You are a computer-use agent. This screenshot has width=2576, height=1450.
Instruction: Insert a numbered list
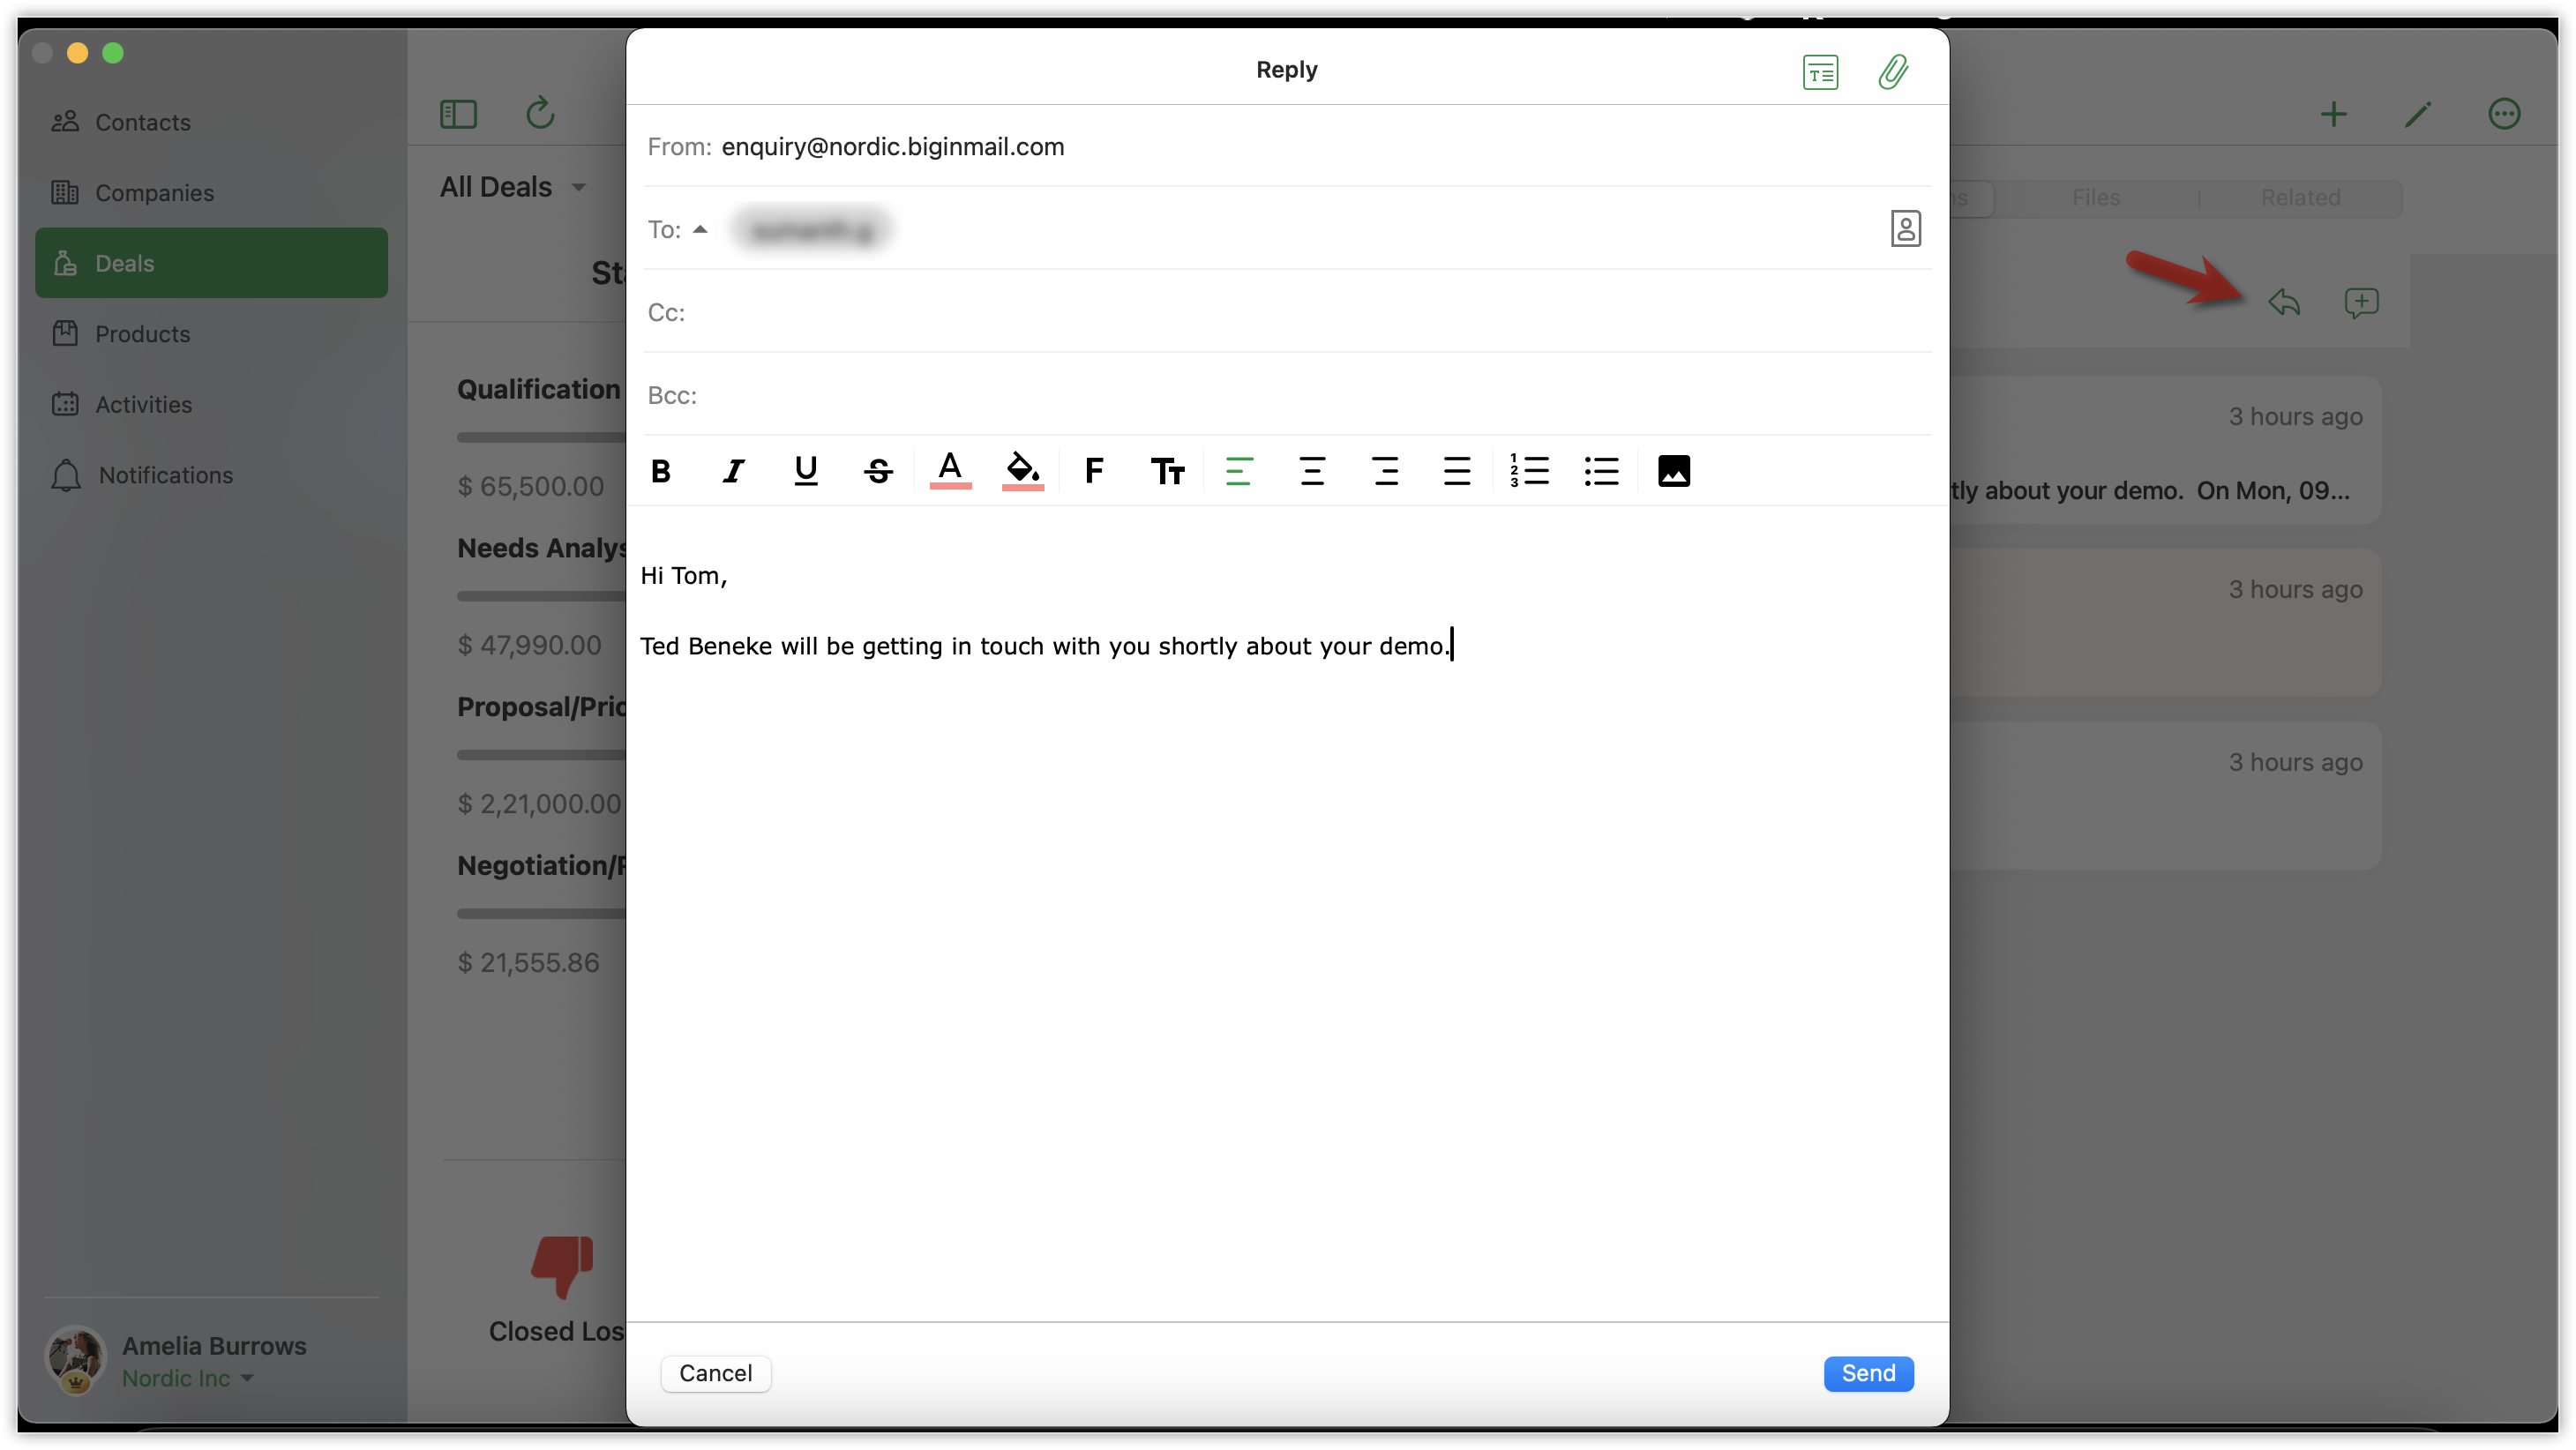click(x=1529, y=471)
